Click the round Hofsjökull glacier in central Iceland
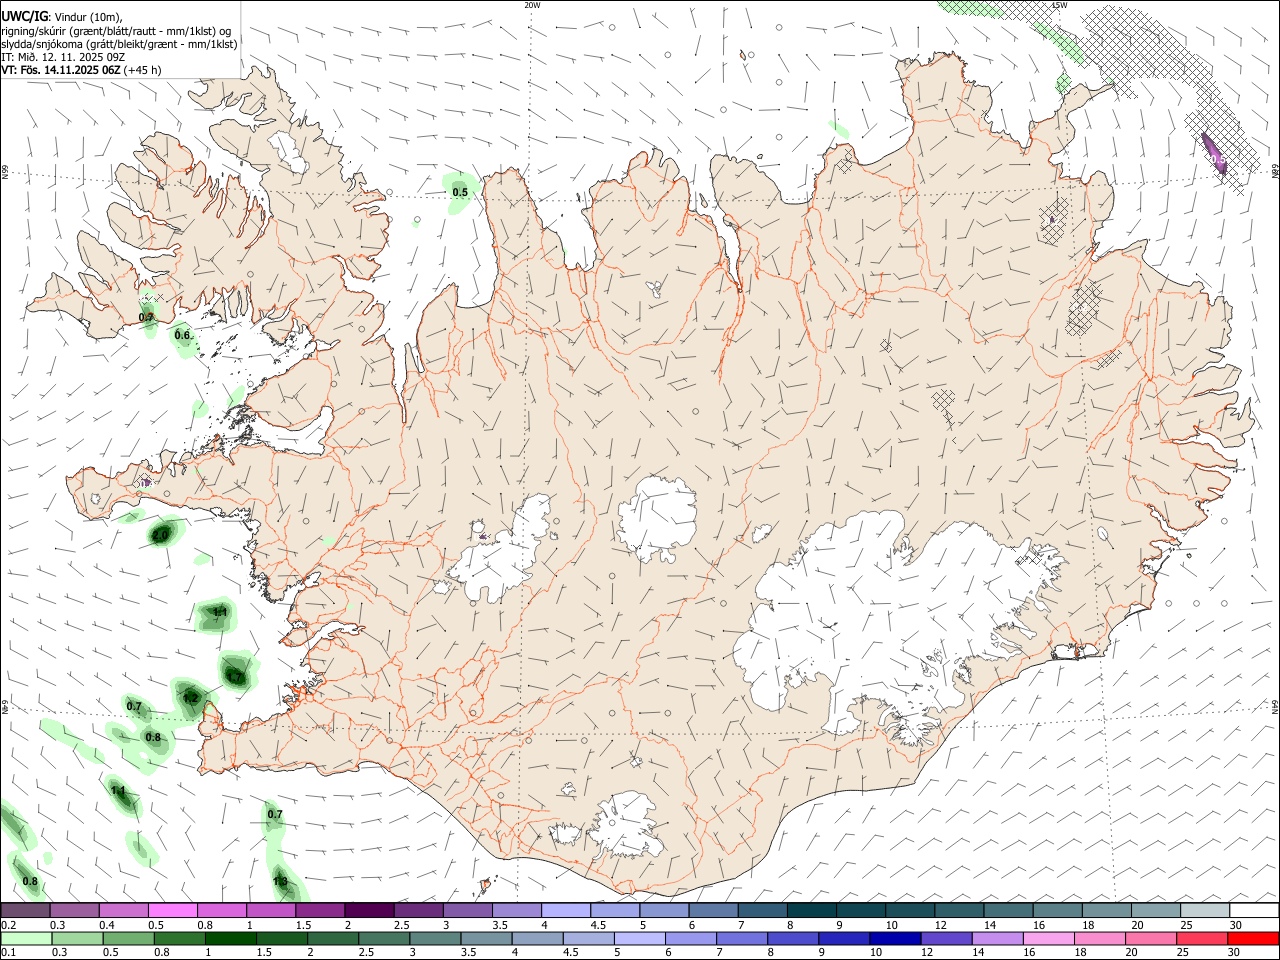The image size is (1280, 960). pyautogui.click(x=657, y=520)
